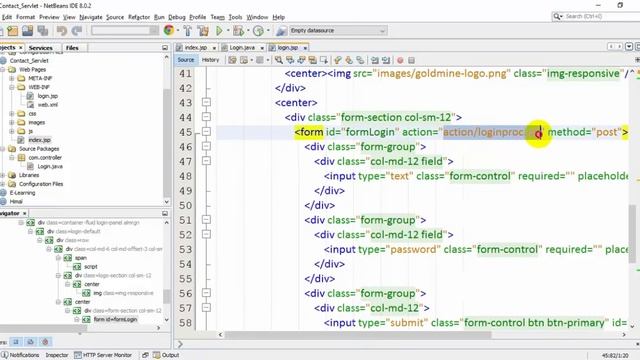Viewport: 640px width, 360px height.
Task: Collapse code fold at line 57
Action: pyautogui.click(x=207, y=308)
